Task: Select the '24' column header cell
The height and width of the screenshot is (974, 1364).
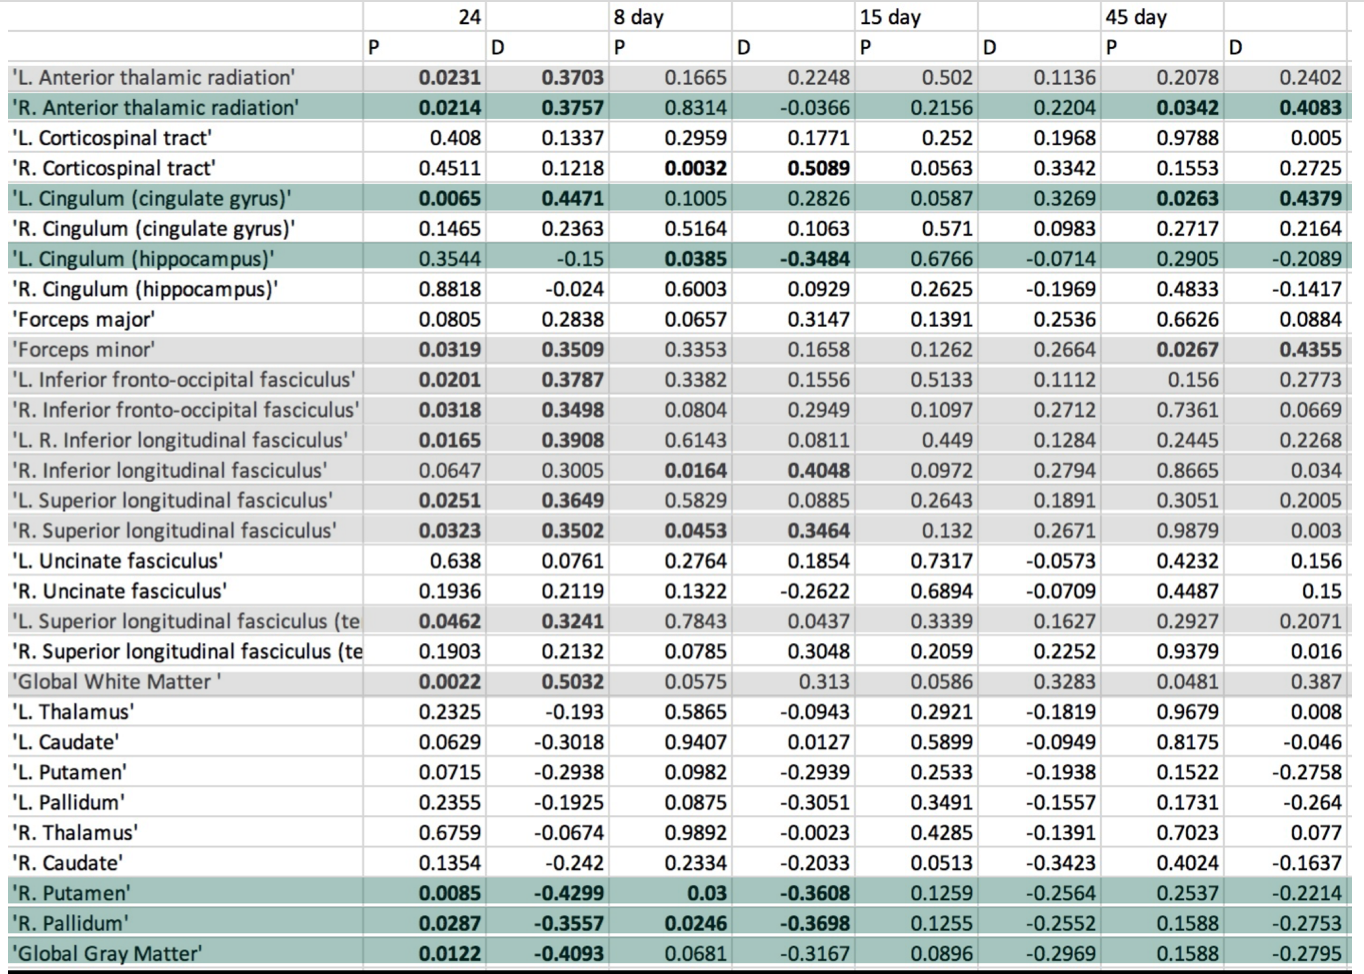Action: (x=469, y=17)
